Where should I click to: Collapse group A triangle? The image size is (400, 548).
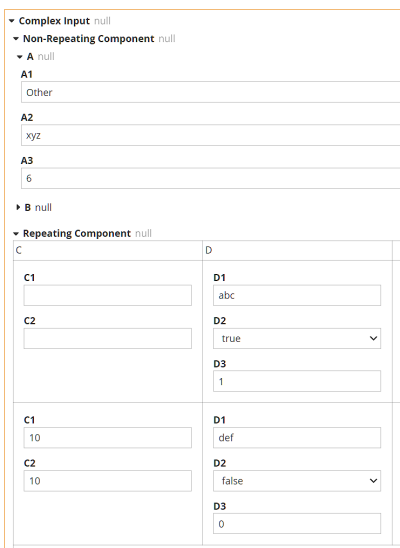coord(20,57)
